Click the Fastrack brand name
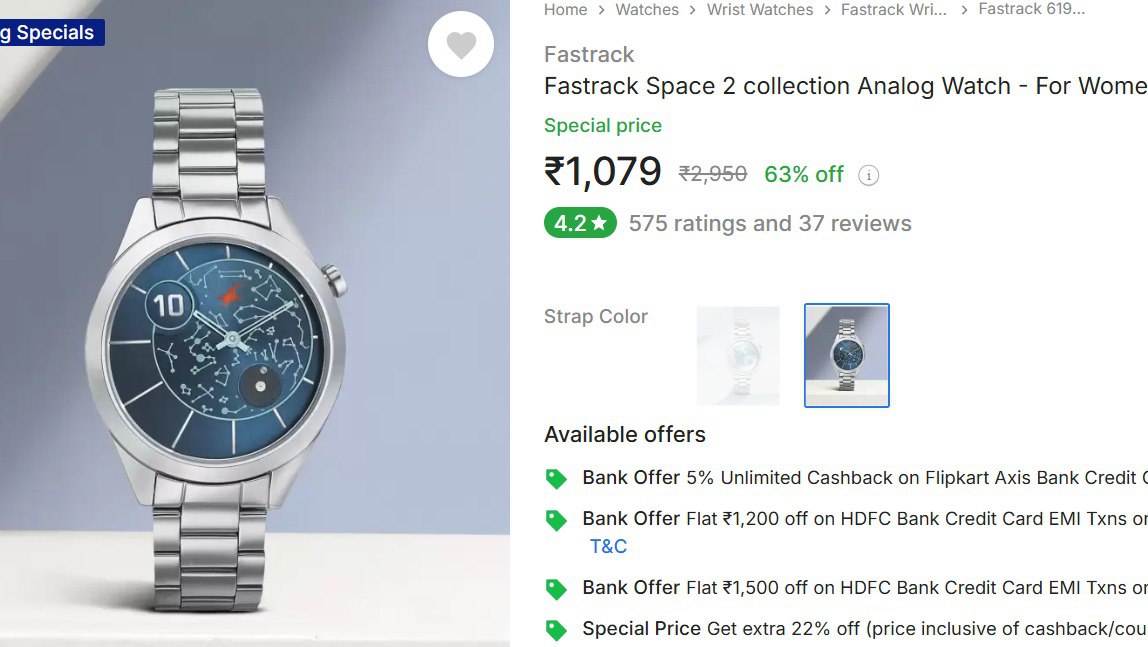 point(589,55)
